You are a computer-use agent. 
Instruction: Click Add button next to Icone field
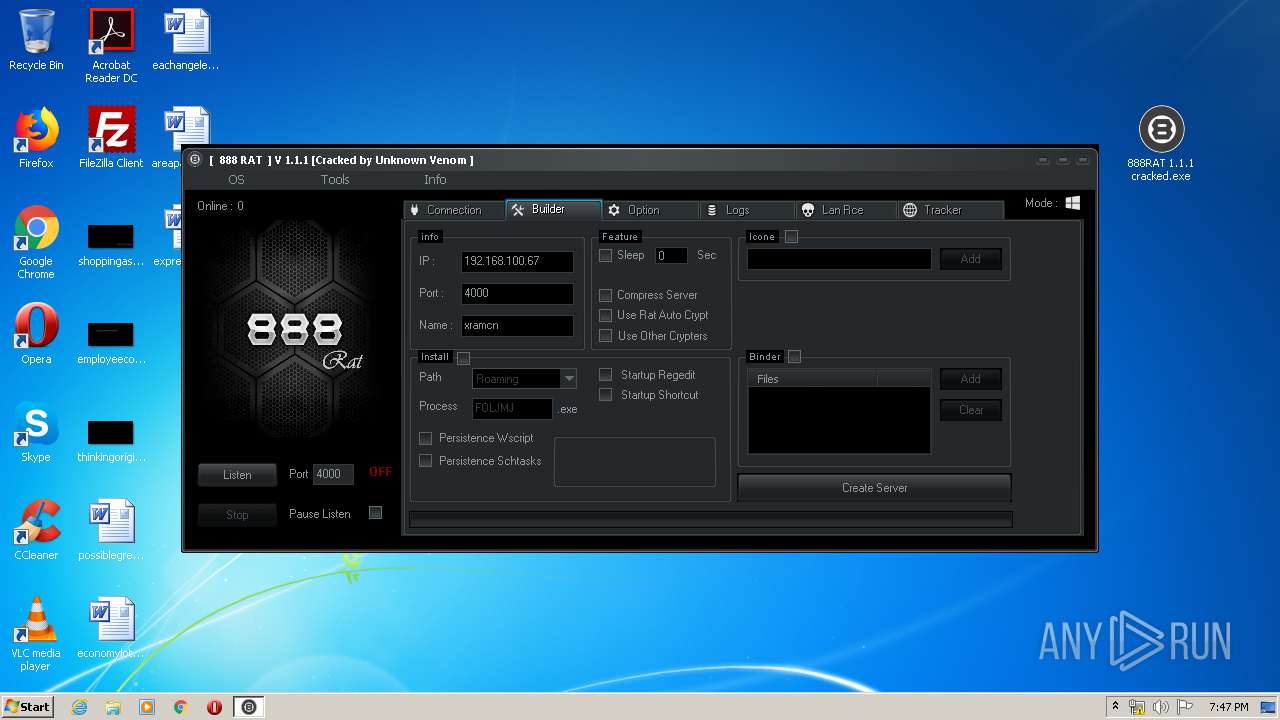pos(970,259)
